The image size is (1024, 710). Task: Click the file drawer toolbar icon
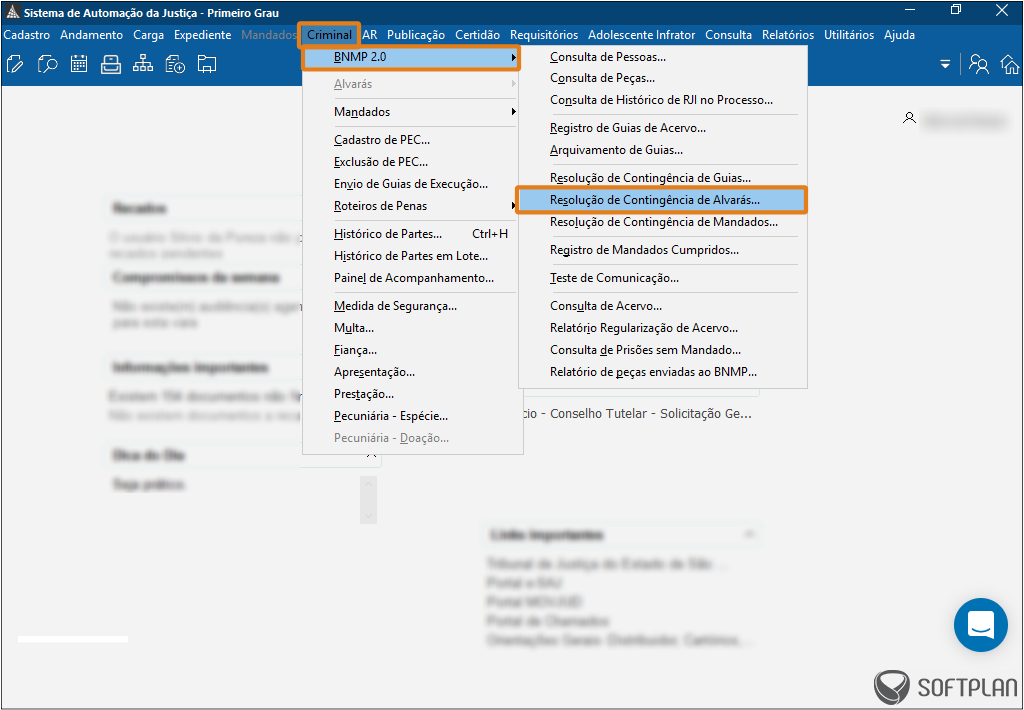pos(111,64)
